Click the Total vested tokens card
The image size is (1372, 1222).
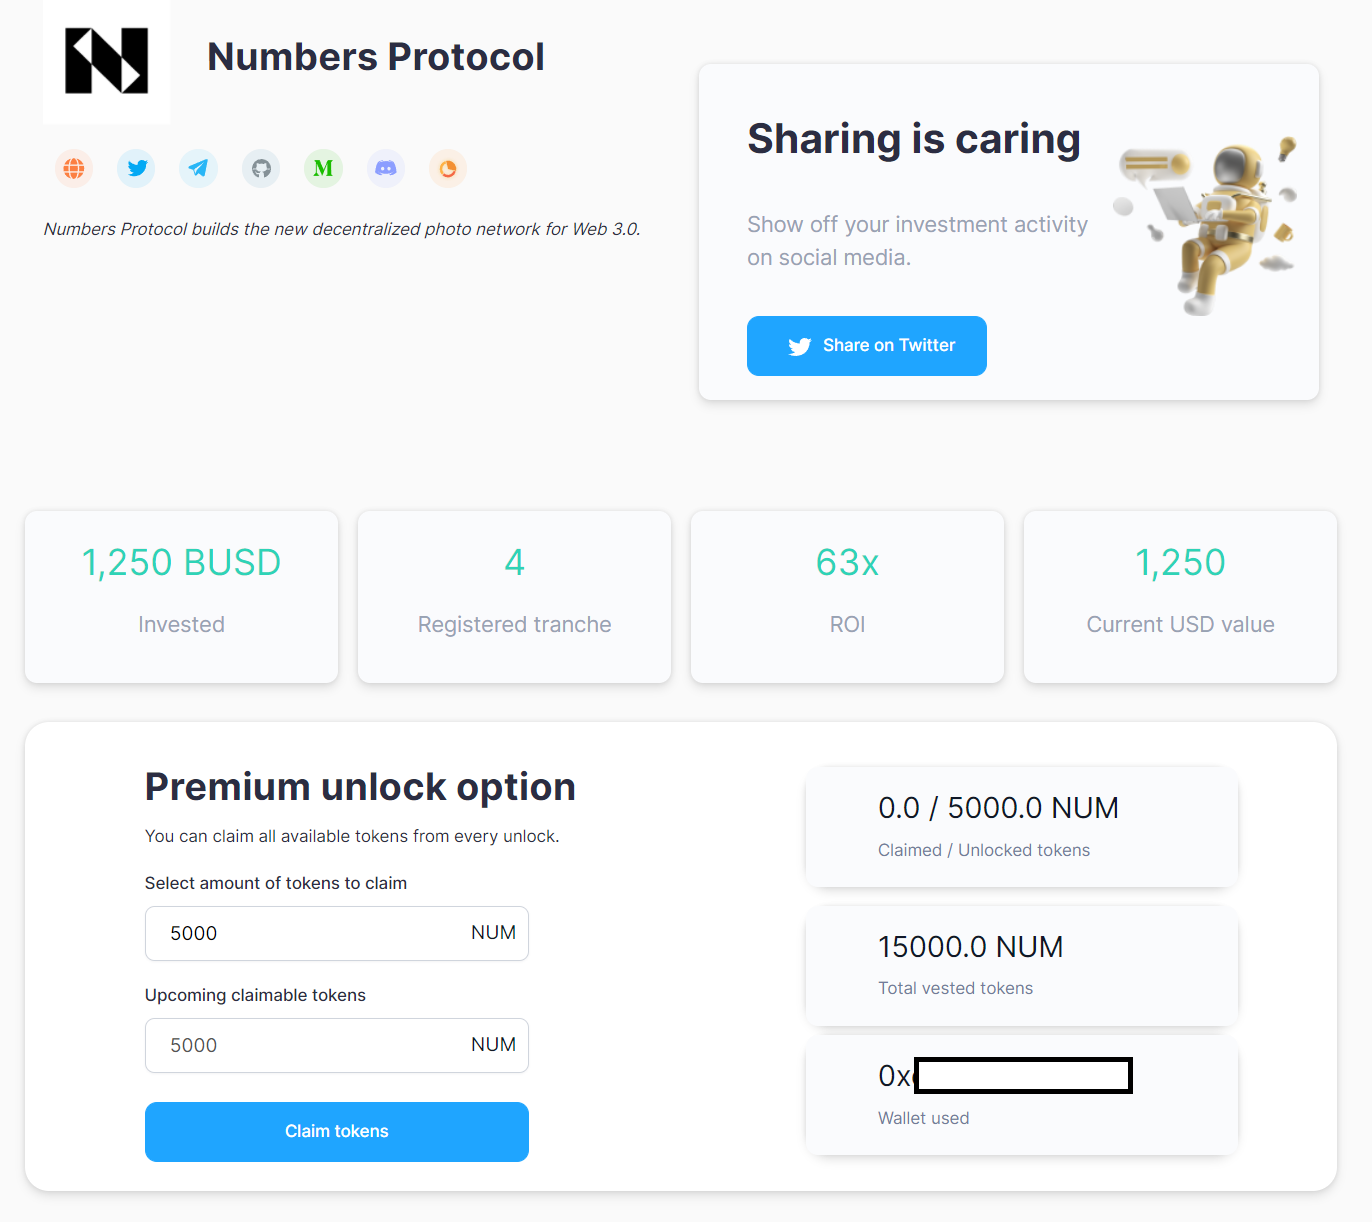[1021, 966]
